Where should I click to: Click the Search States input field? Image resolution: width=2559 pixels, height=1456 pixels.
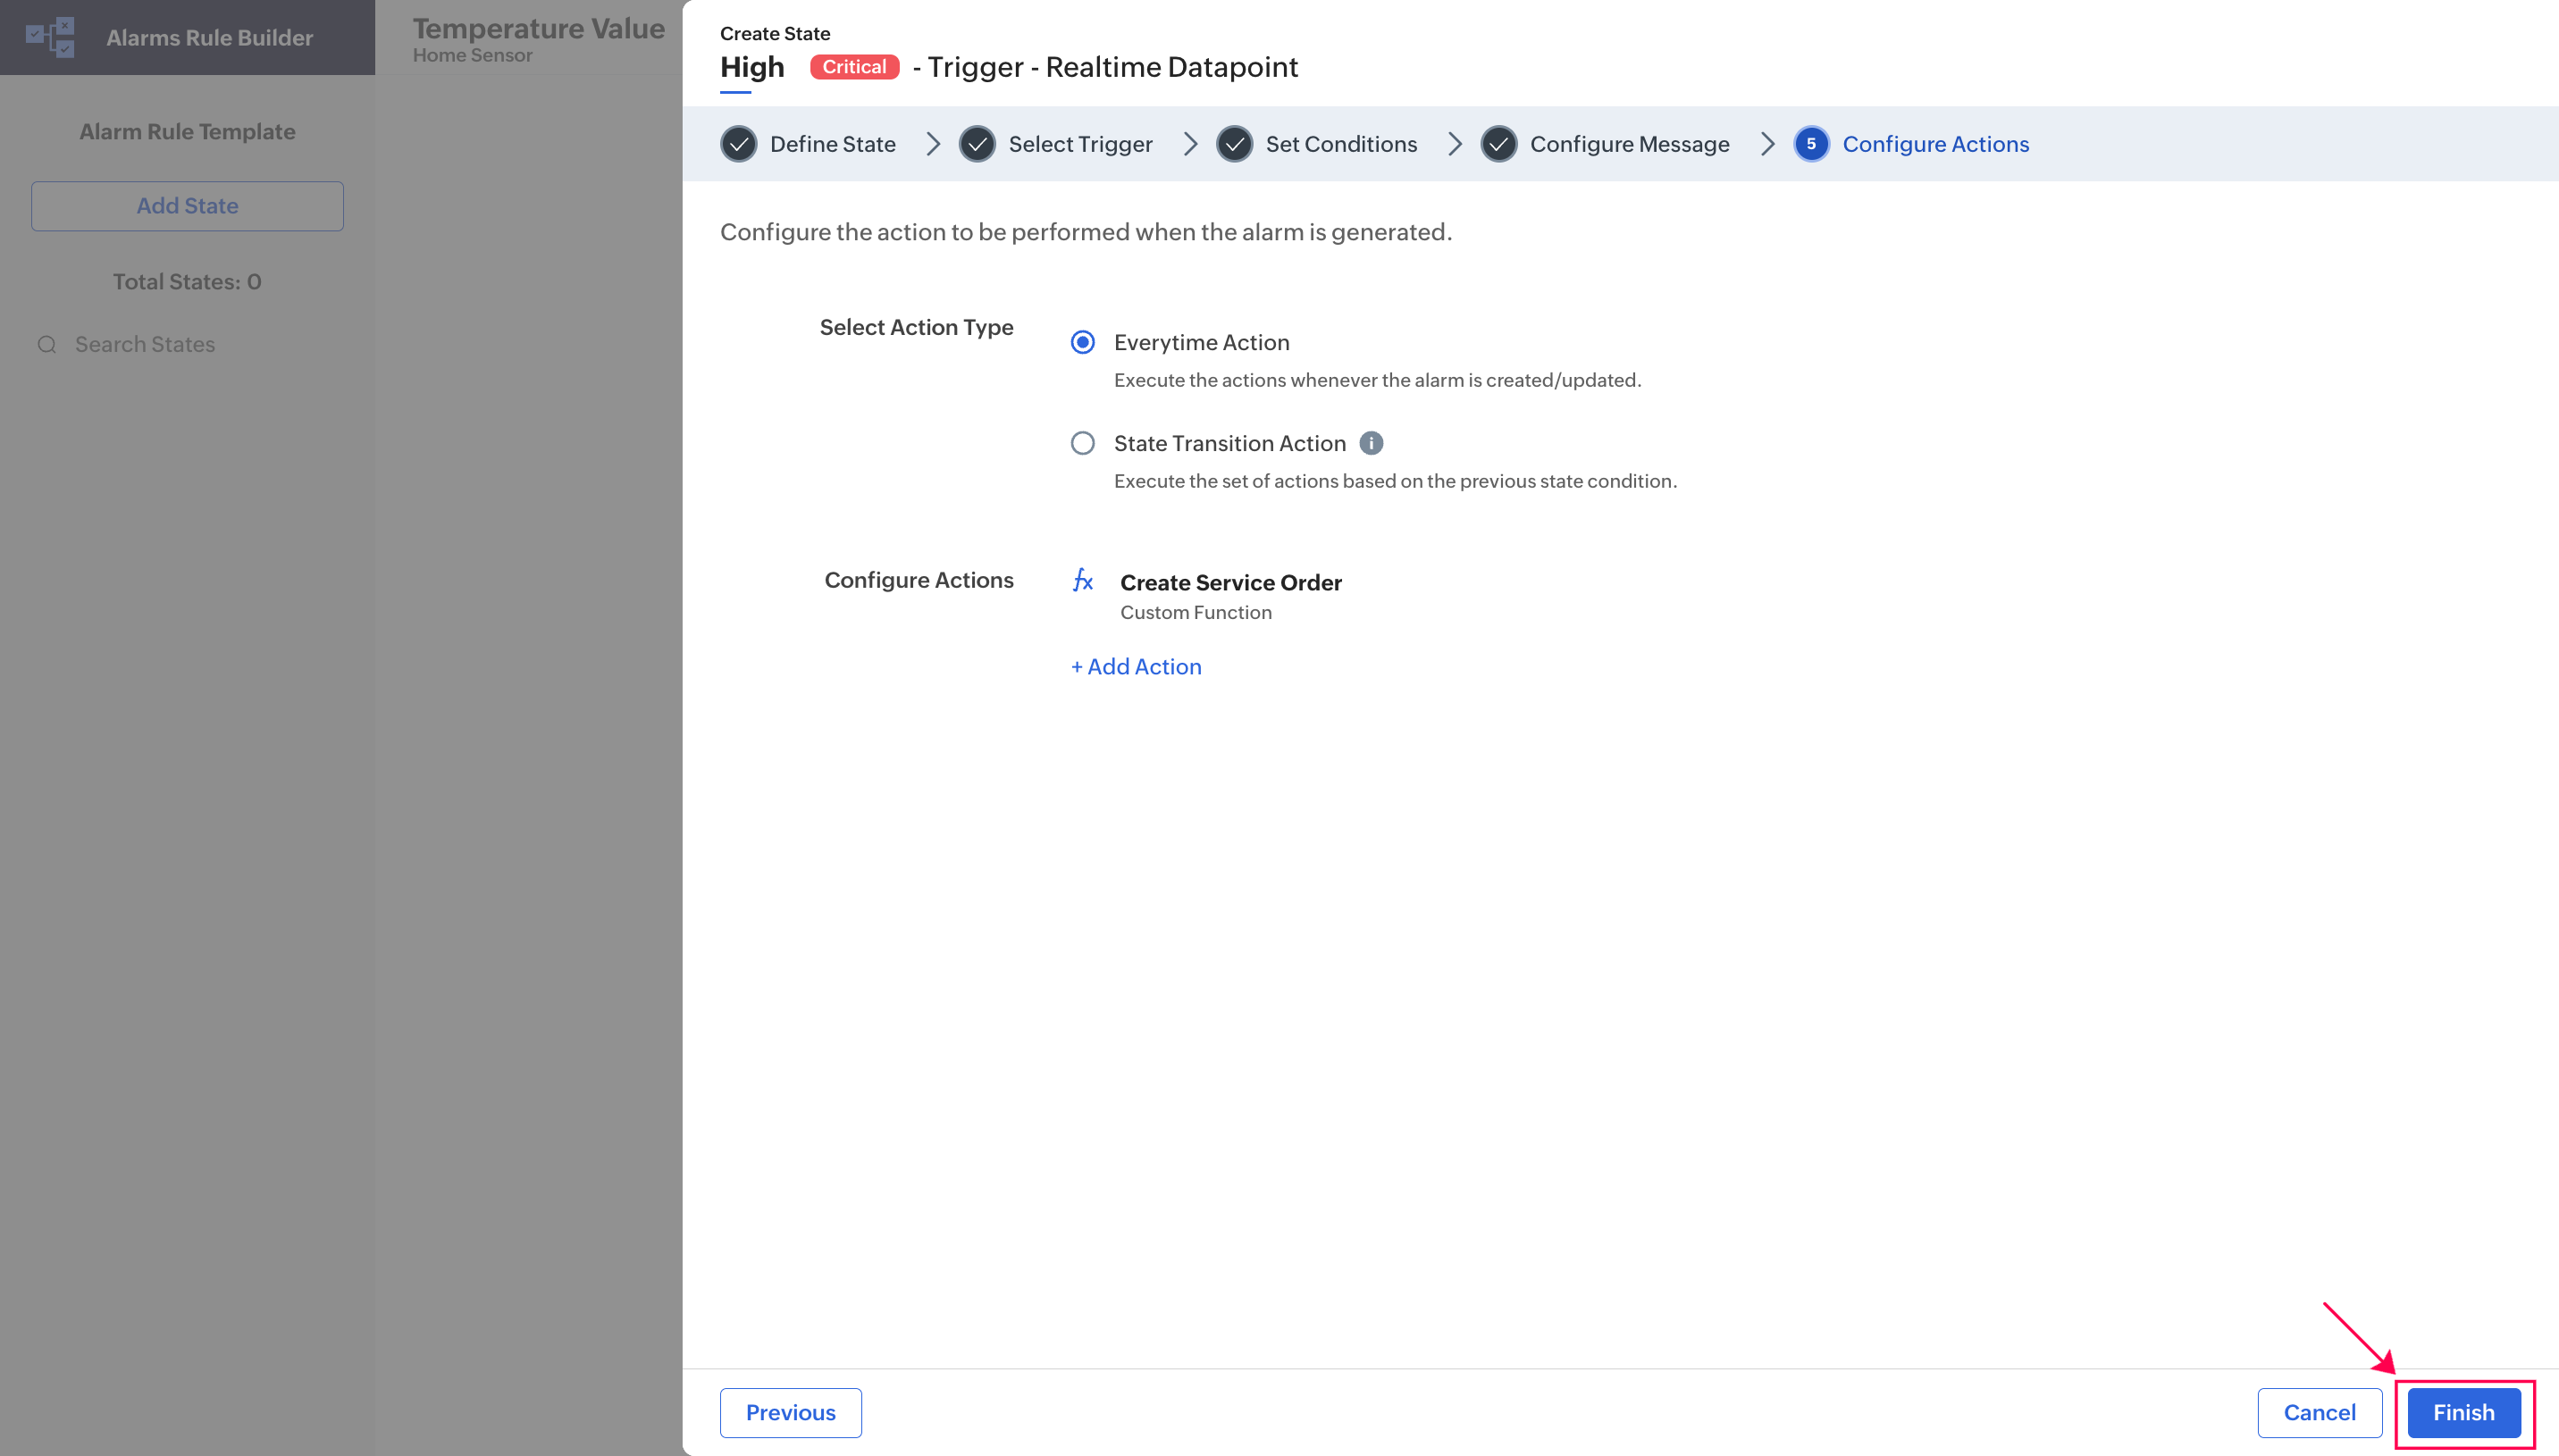point(145,345)
